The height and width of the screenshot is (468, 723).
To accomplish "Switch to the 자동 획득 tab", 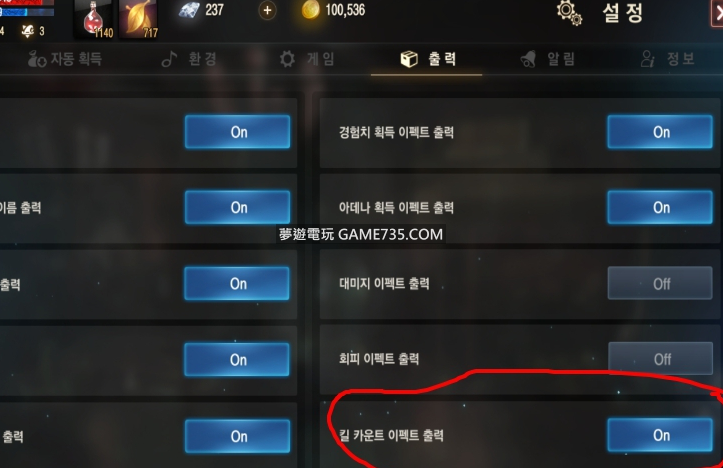I will pyautogui.click(x=65, y=59).
